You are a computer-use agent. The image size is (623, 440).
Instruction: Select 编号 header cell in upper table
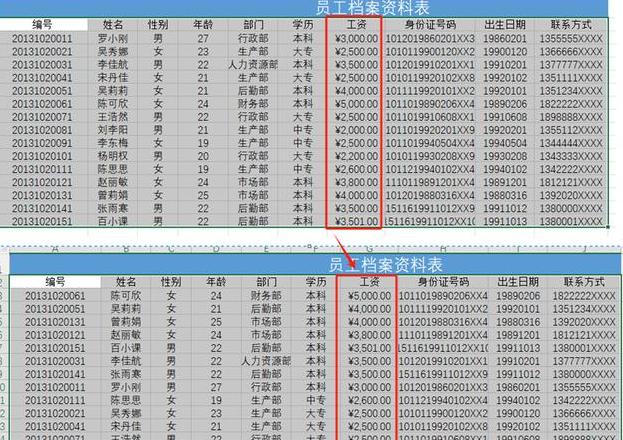click(42, 25)
